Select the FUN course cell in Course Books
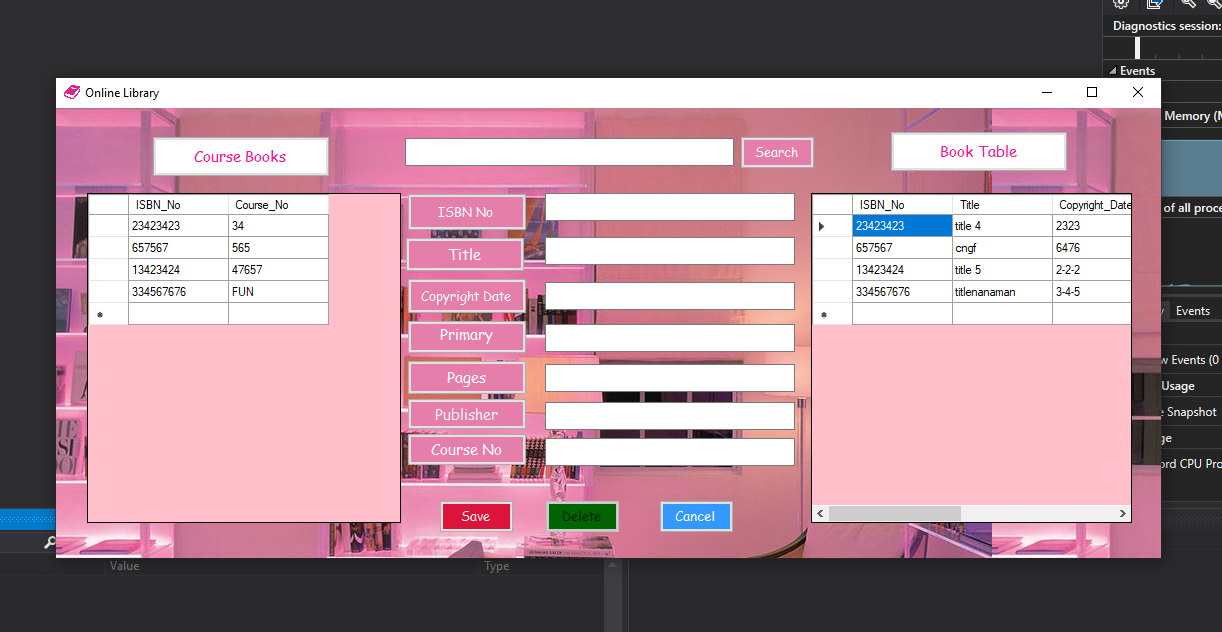Viewport: 1222px width, 632px height. tap(278, 292)
